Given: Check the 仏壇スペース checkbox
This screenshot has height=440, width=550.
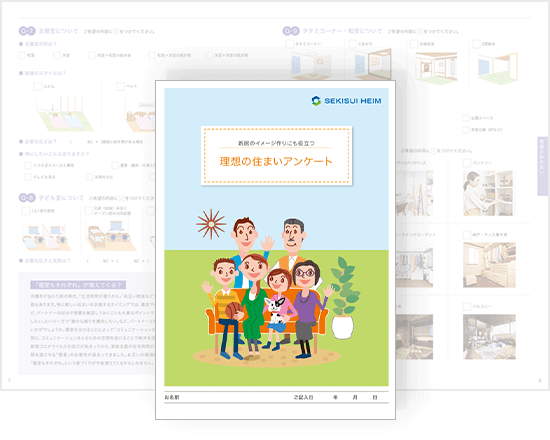Looking at the screenshot, I should point(466,118).
